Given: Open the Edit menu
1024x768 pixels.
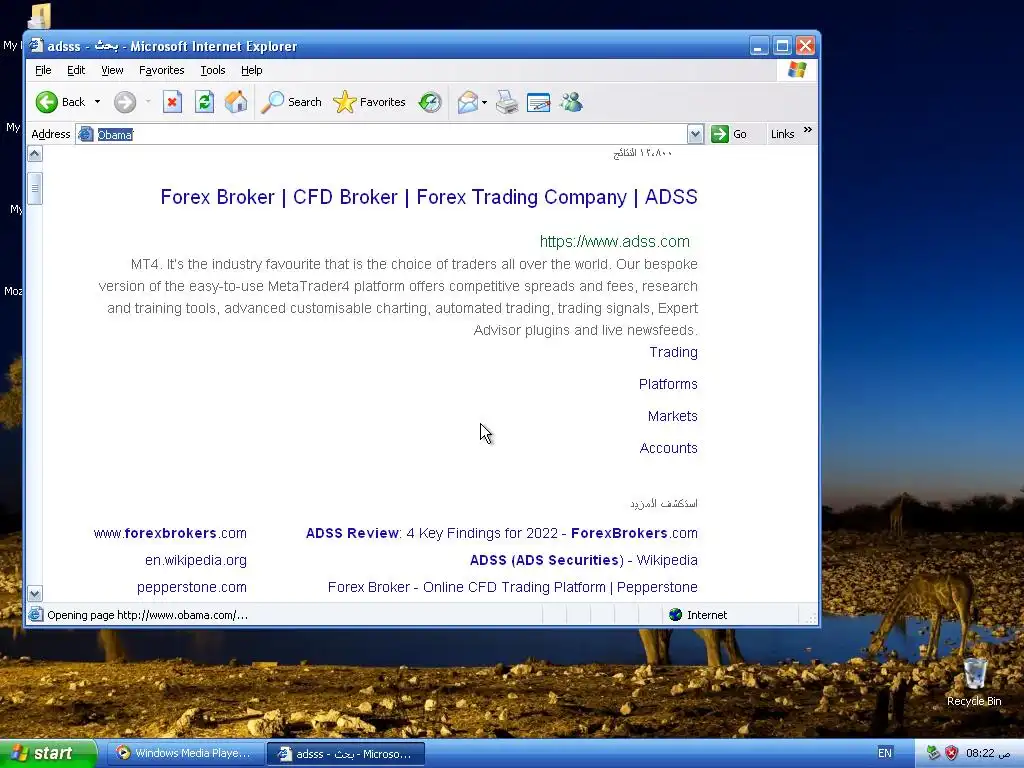Looking at the screenshot, I should coord(76,70).
